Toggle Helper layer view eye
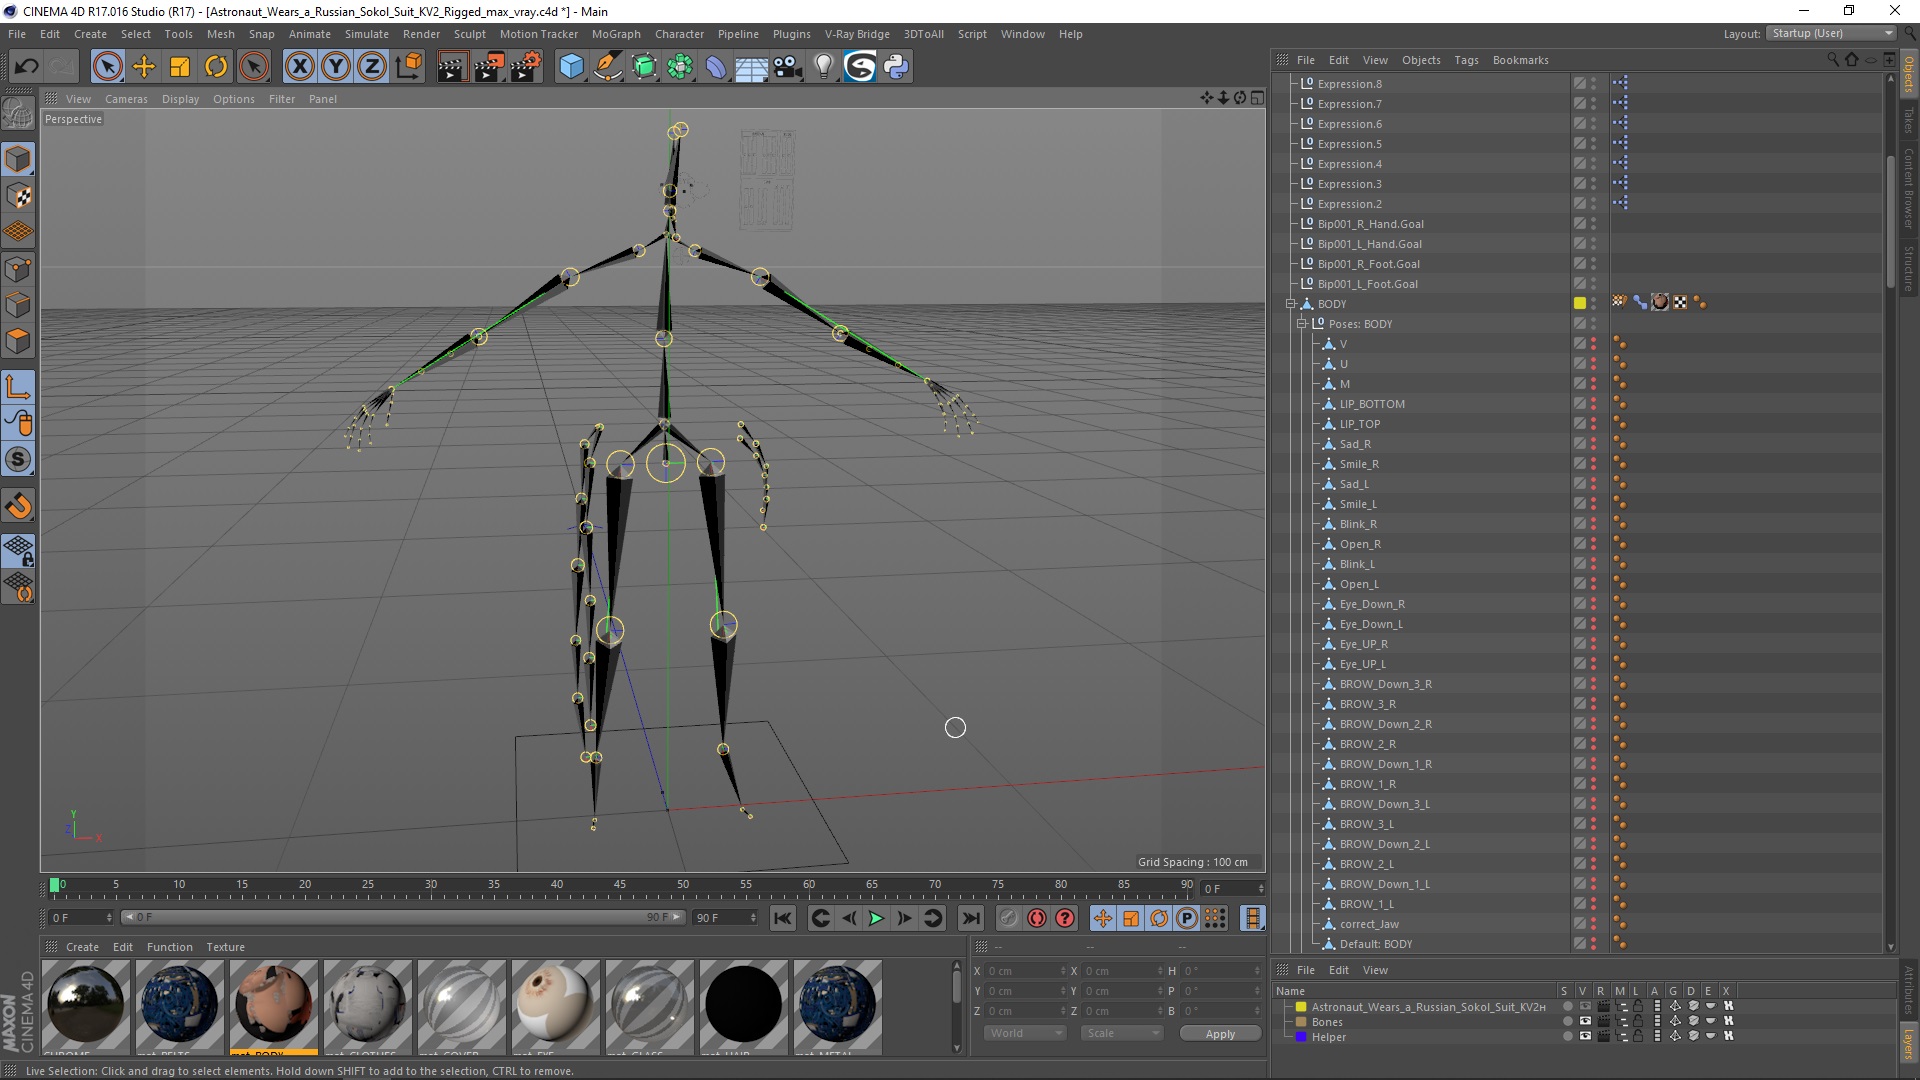The image size is (1920, 1080). click(1585, 1036)
